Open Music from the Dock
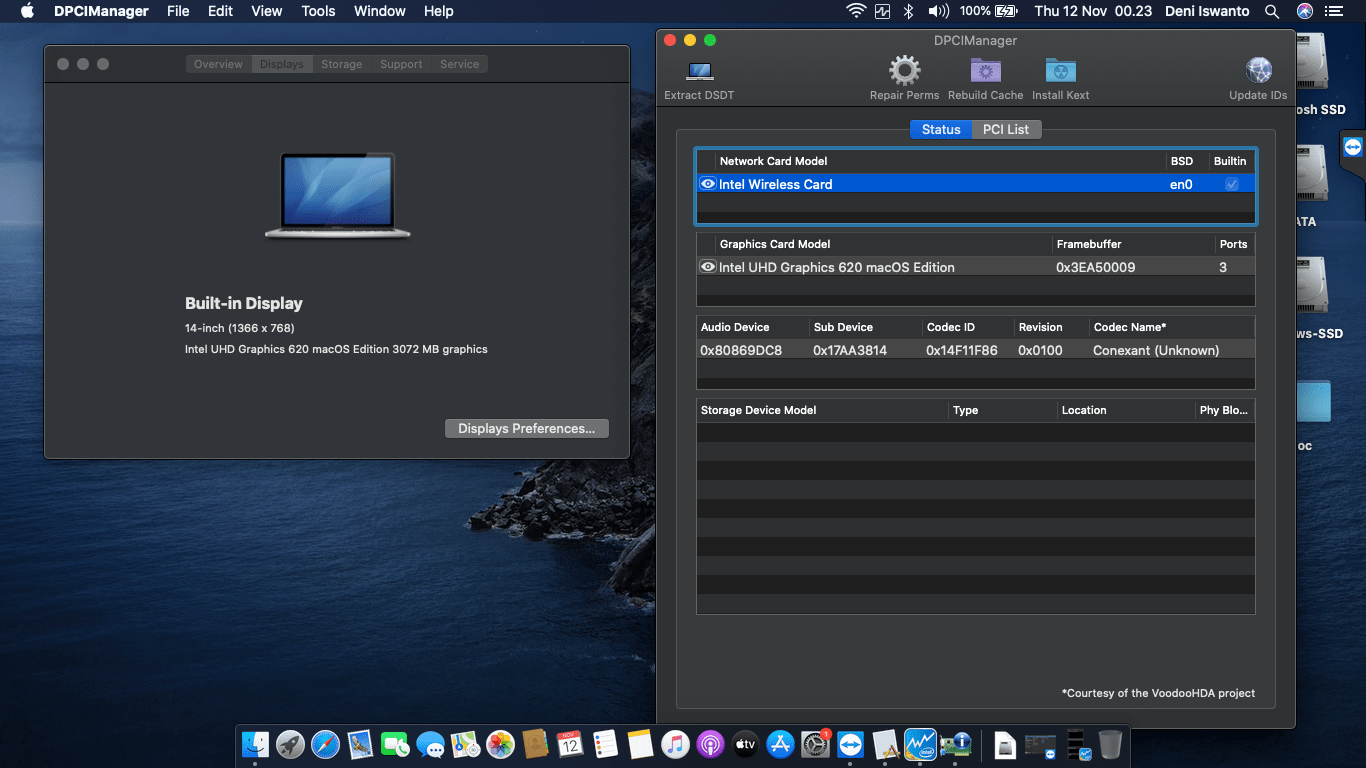The height and width of the screenshot is (768, 1366). point(675,744)
